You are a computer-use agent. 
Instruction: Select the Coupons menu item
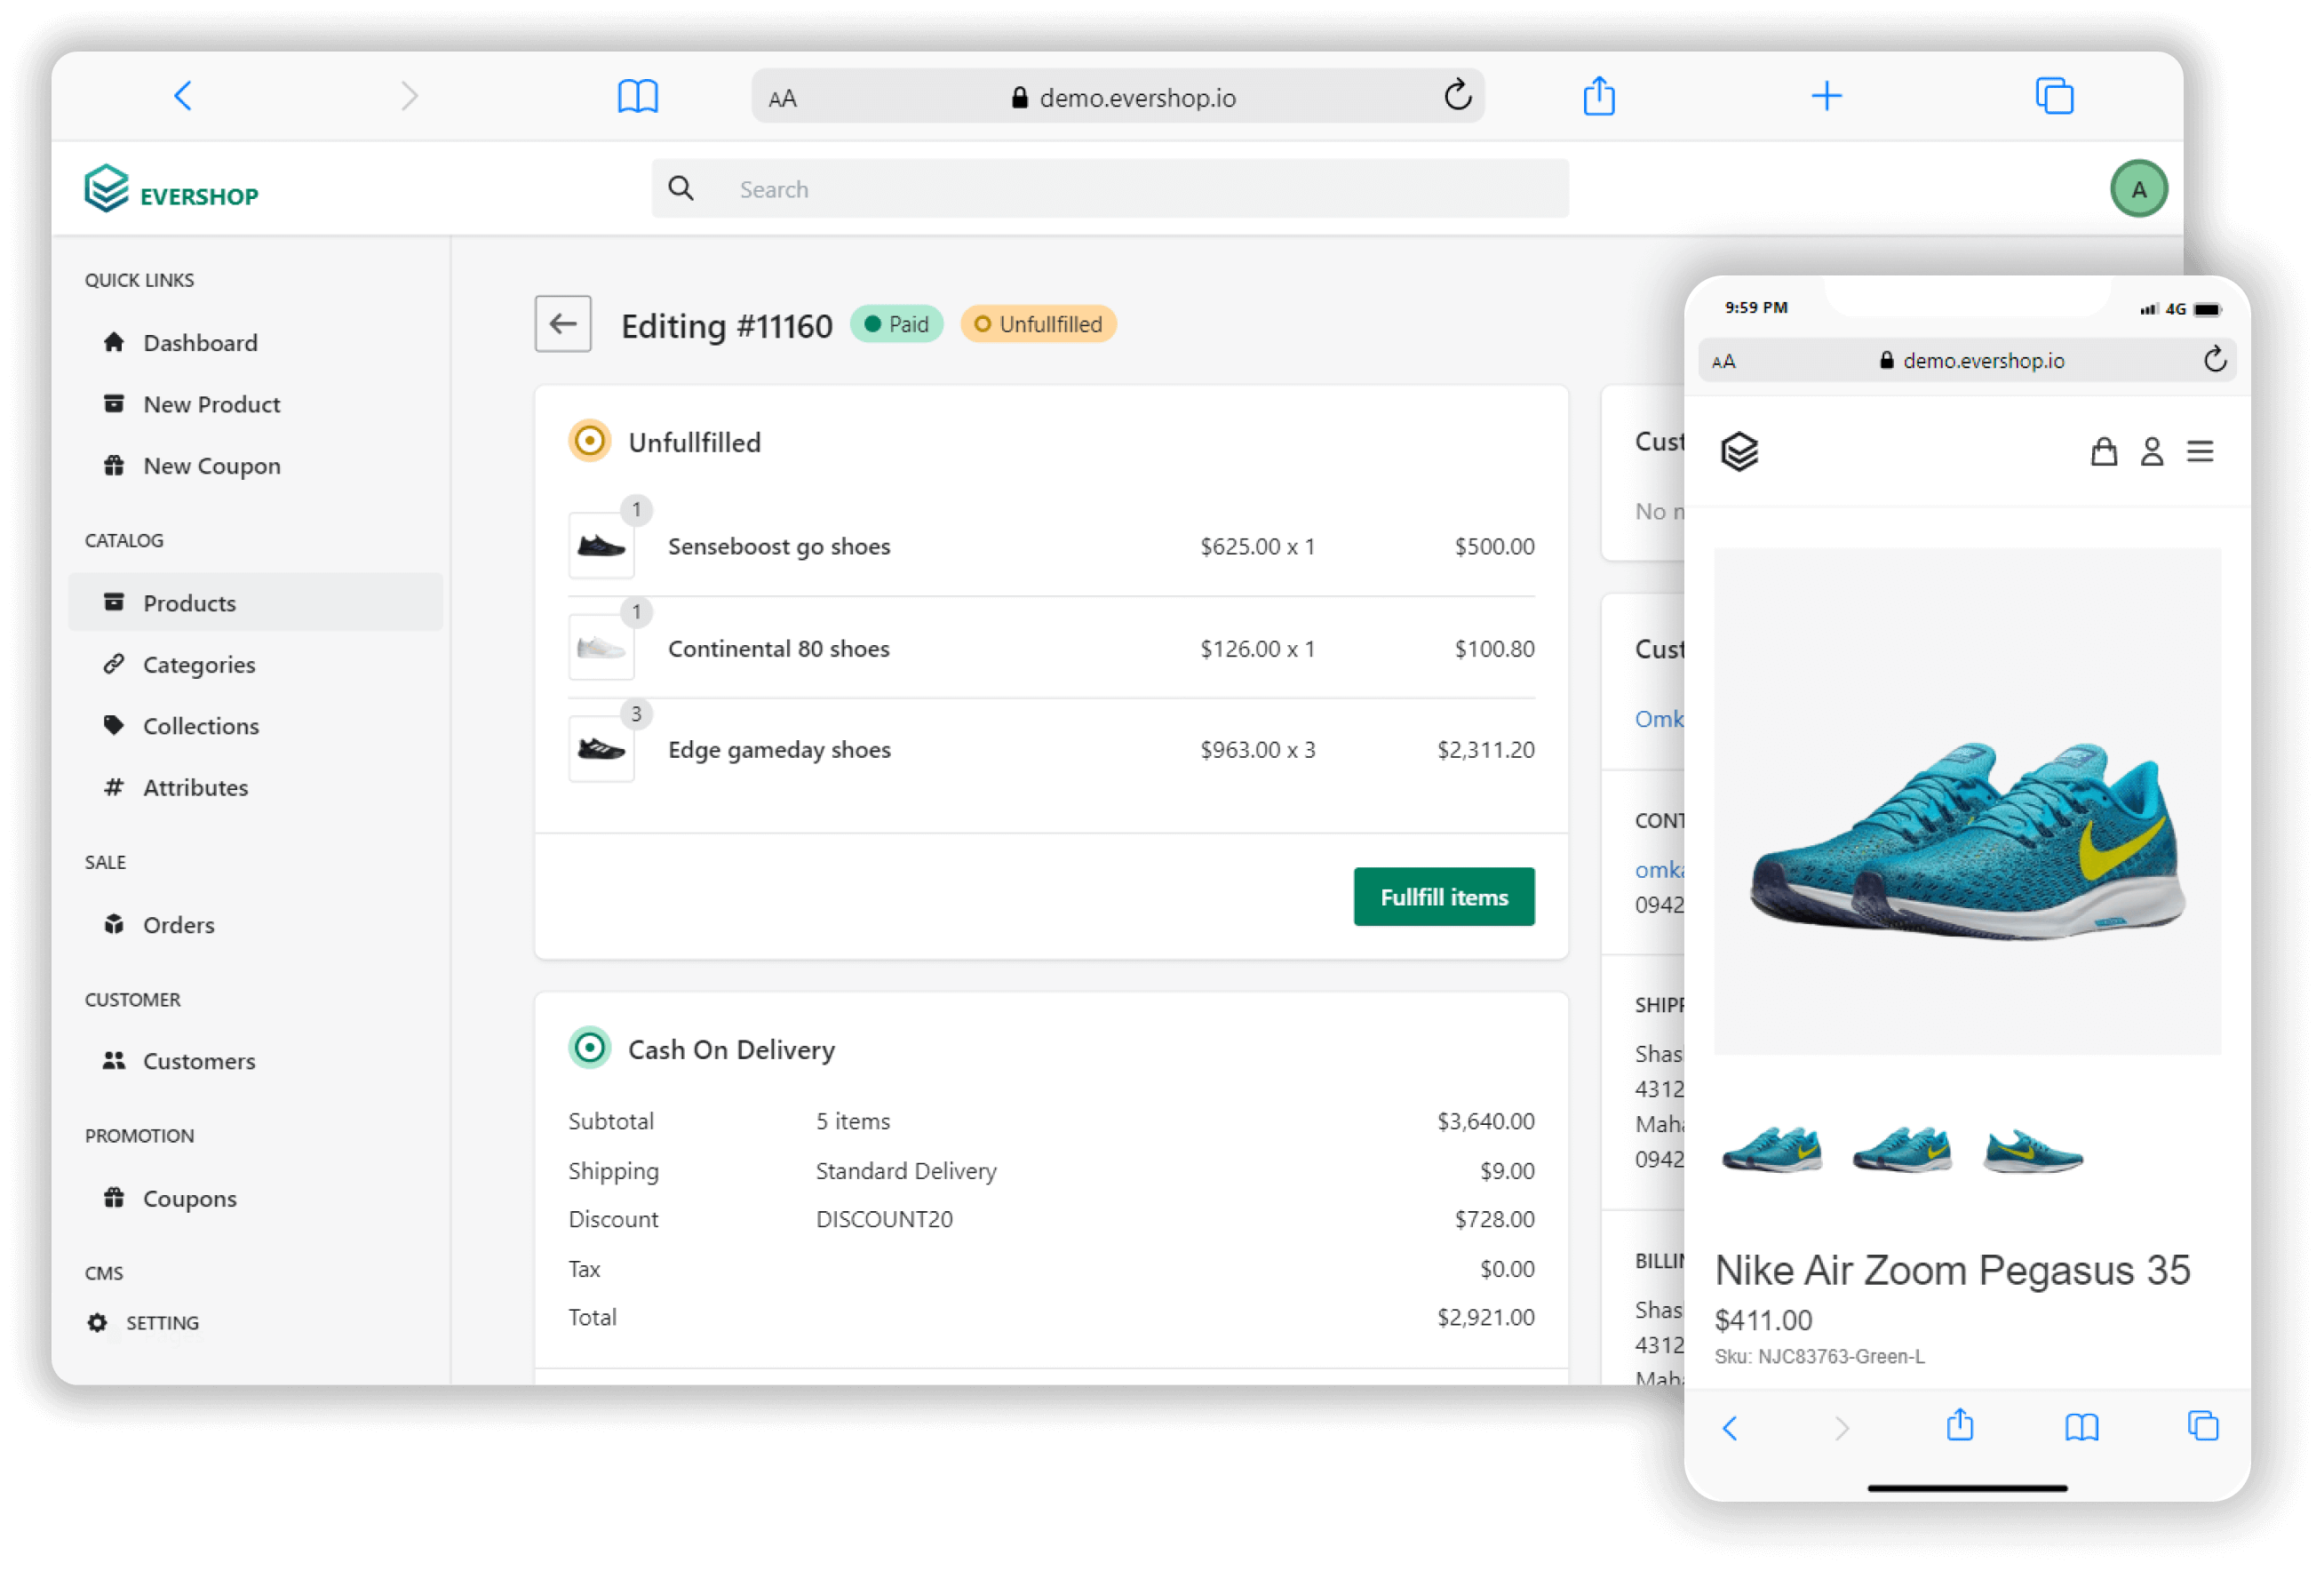189,1198
